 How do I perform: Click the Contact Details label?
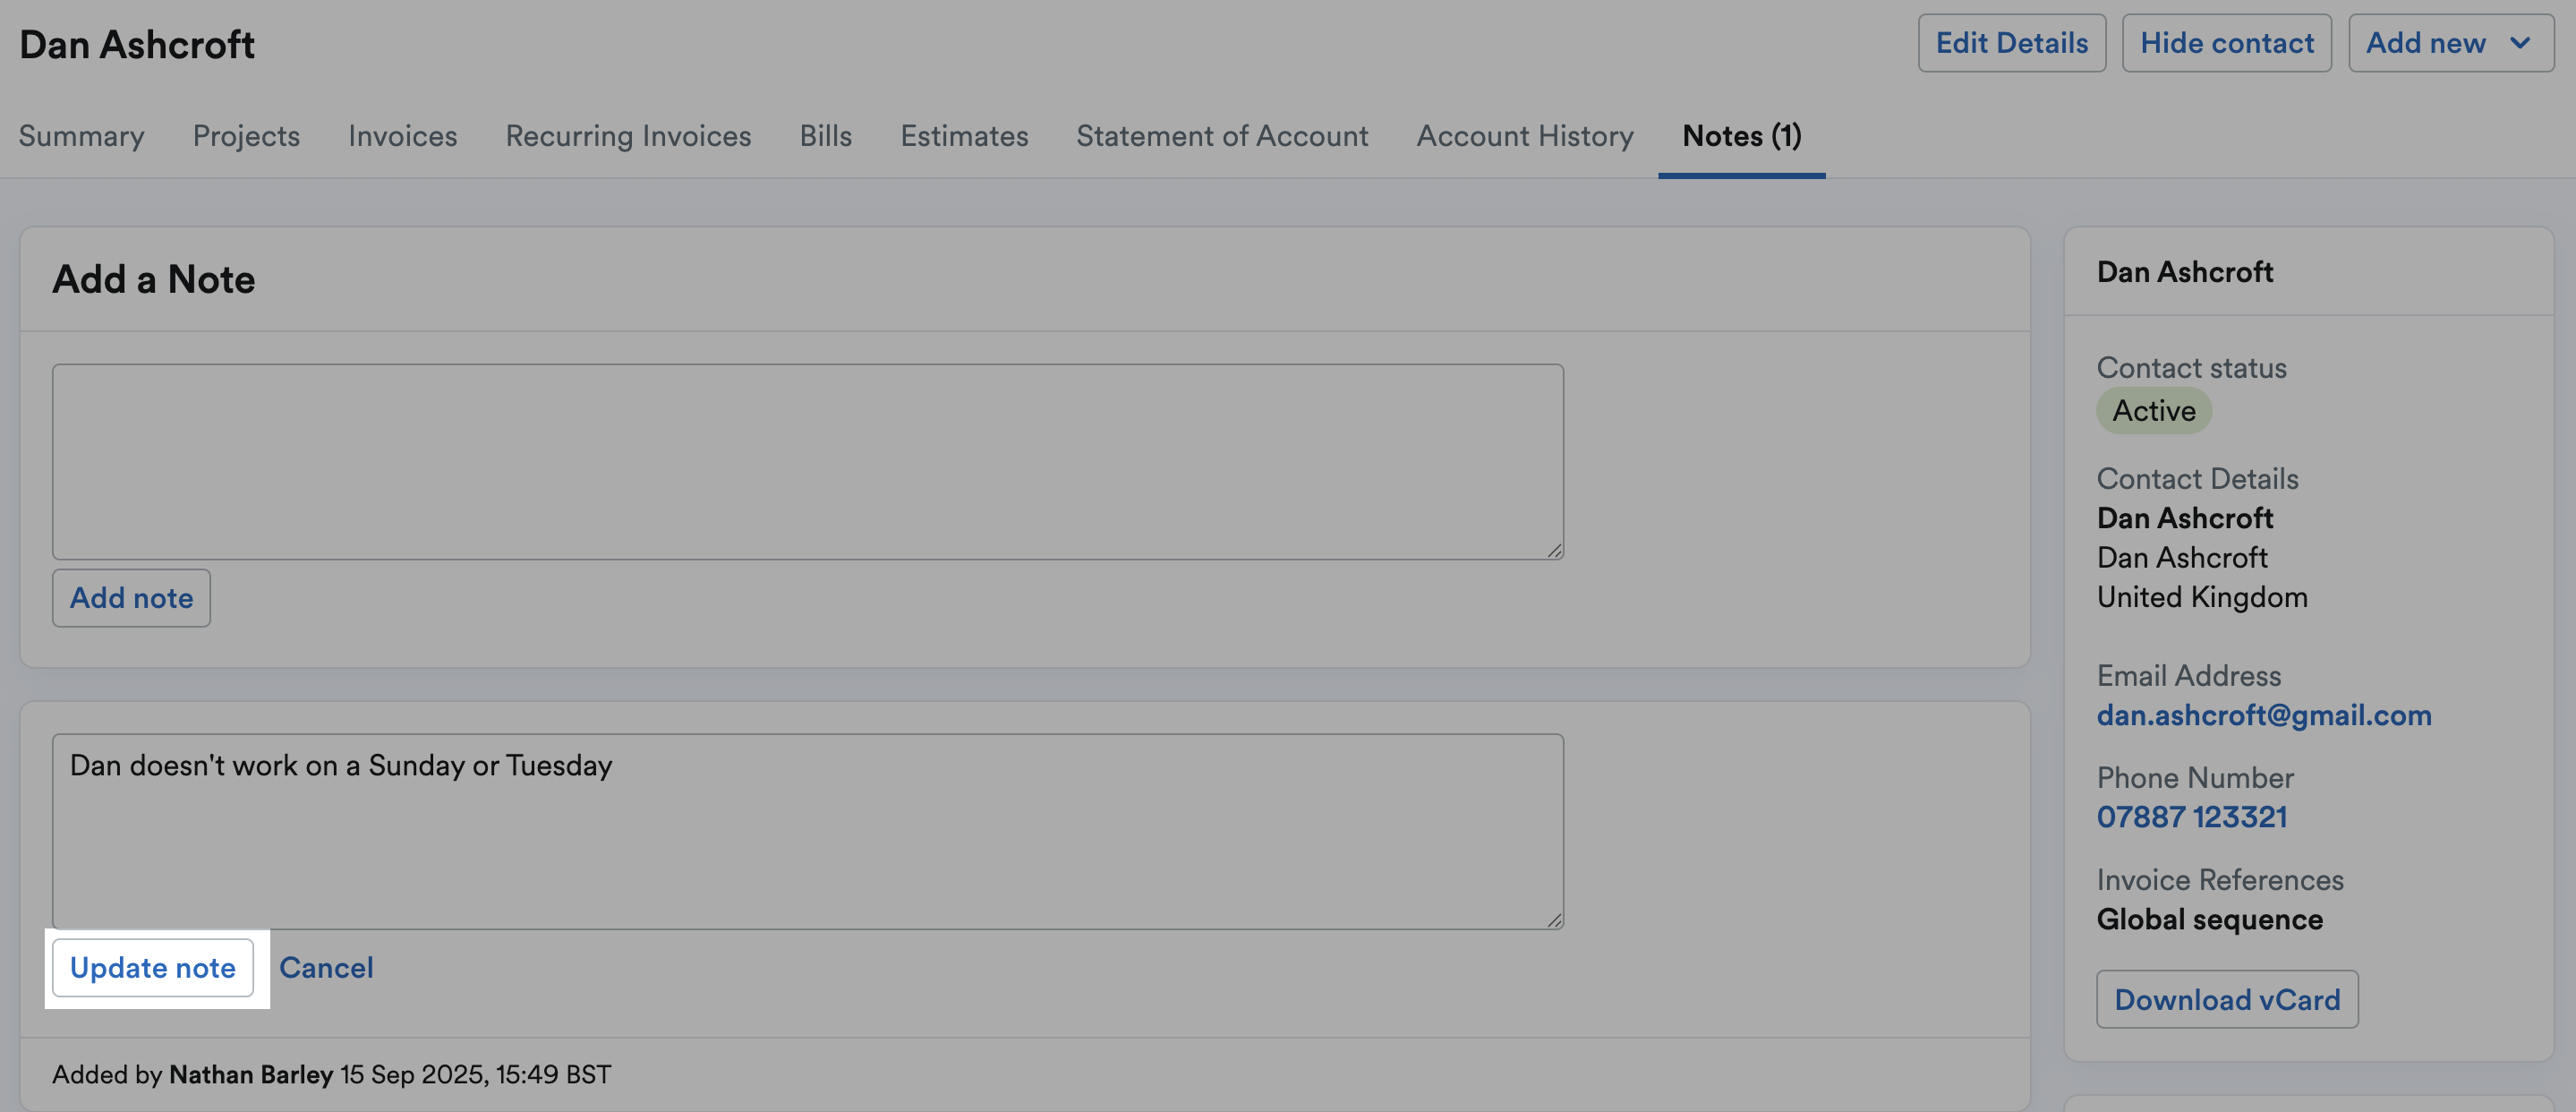(x=2197, y=479)
